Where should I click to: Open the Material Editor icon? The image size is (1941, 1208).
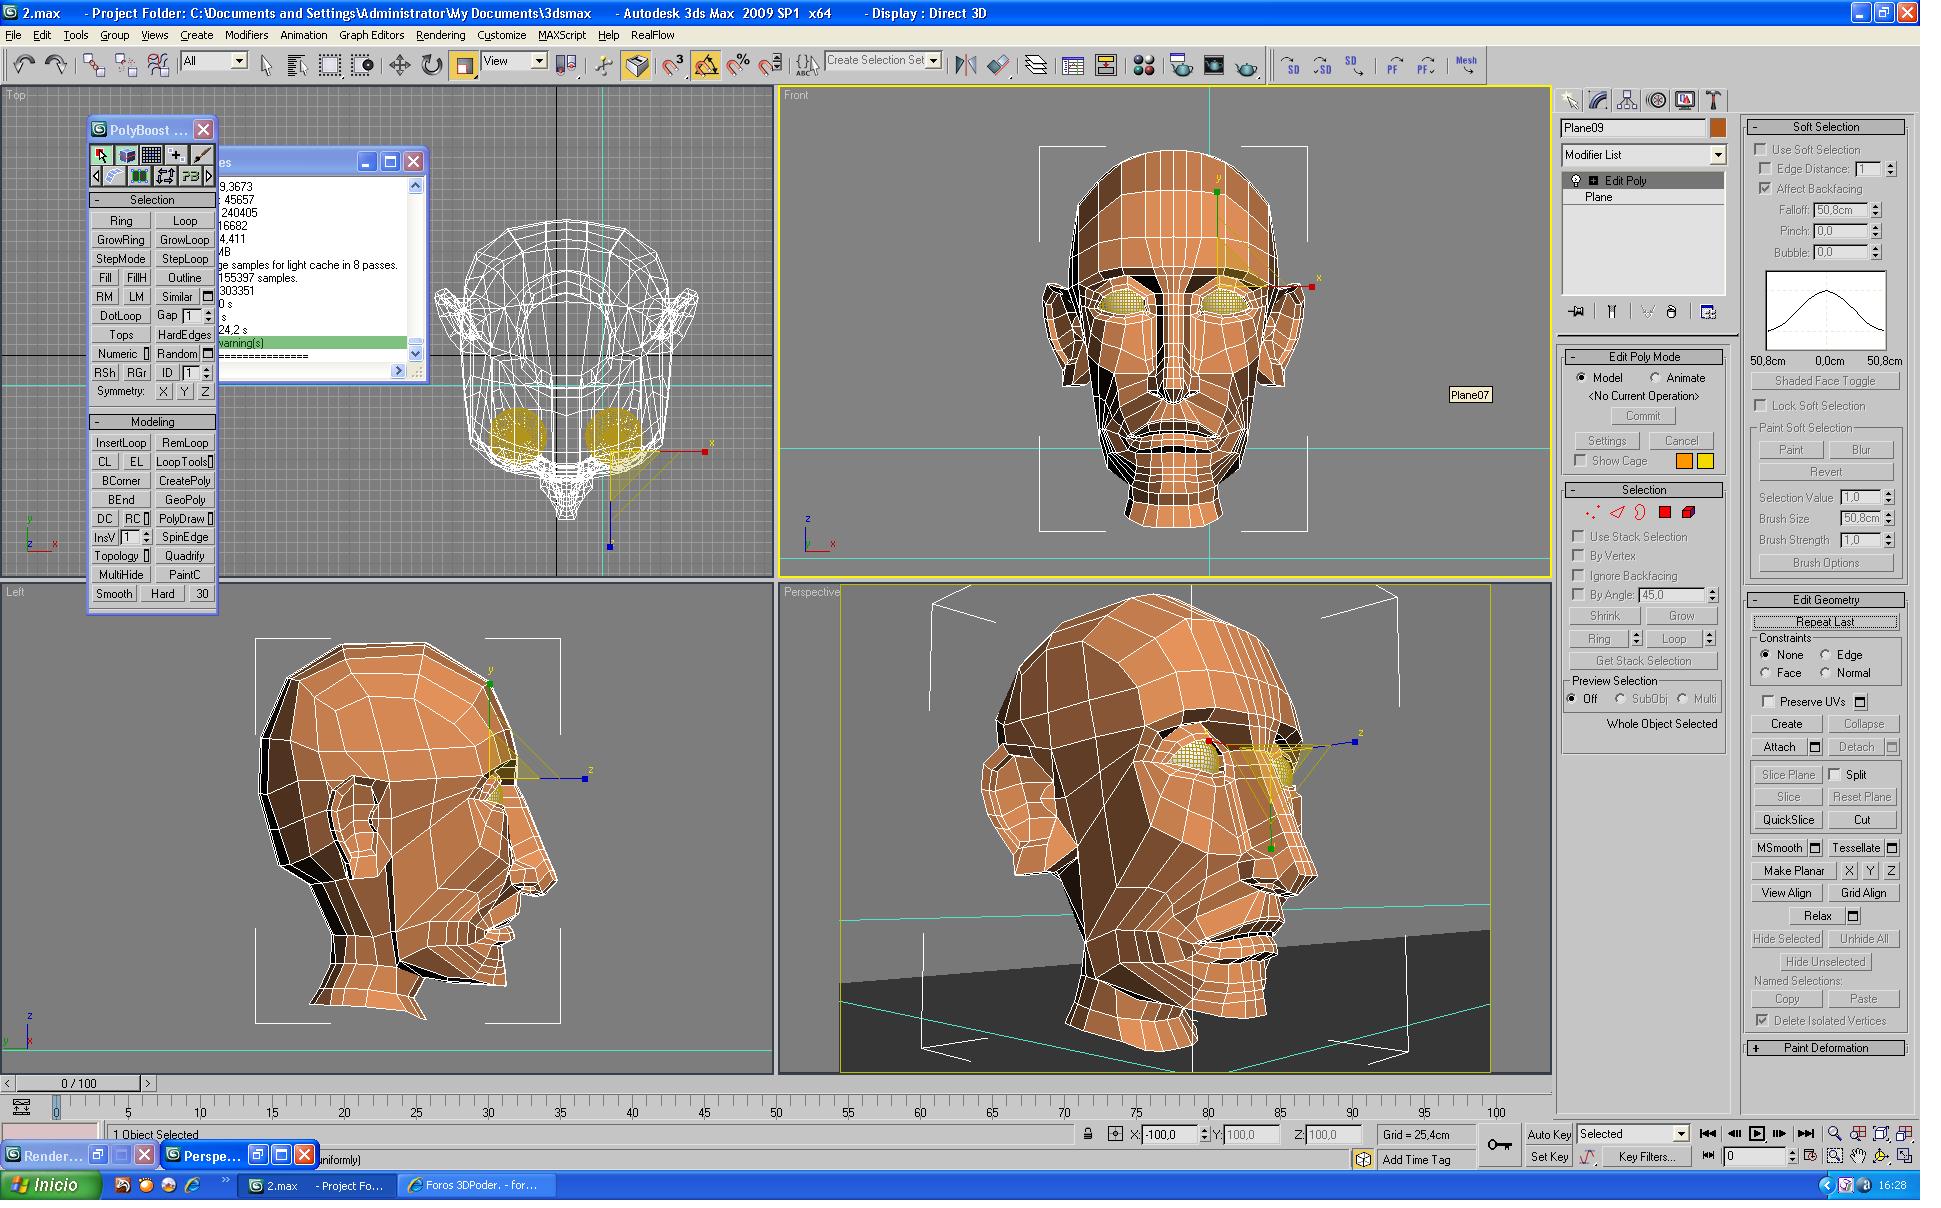[x=1144, y=65]
